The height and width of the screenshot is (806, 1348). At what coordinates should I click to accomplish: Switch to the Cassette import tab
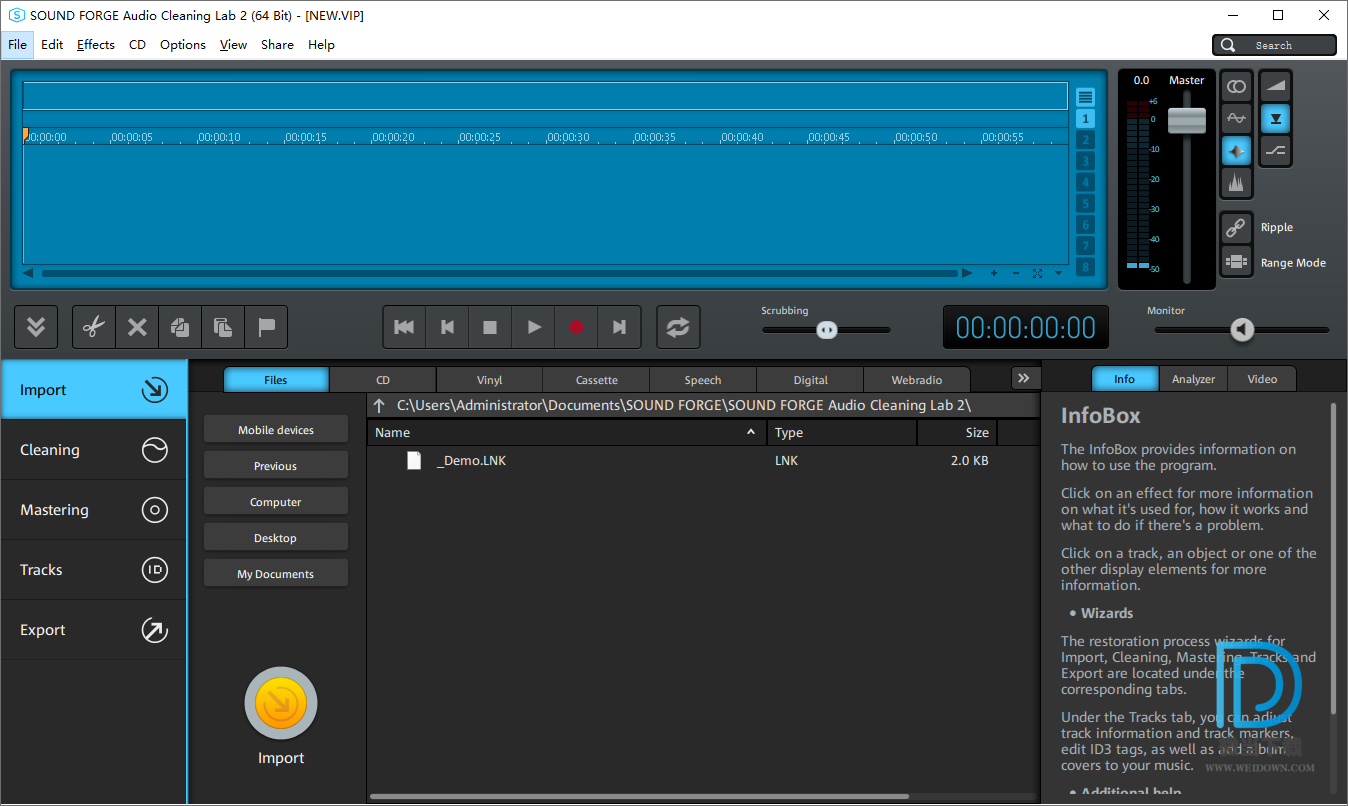click(x=597, y=380)
